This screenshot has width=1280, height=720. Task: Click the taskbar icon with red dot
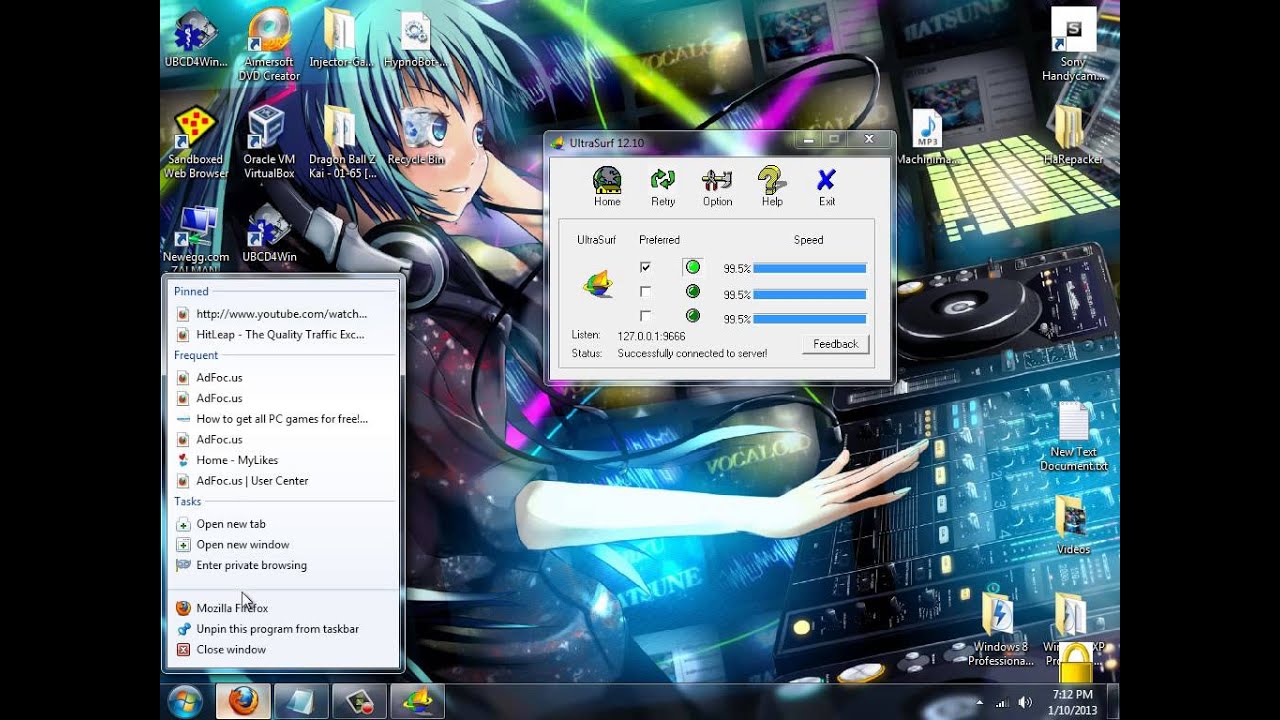pyautogui.click(x=359, y=701)
